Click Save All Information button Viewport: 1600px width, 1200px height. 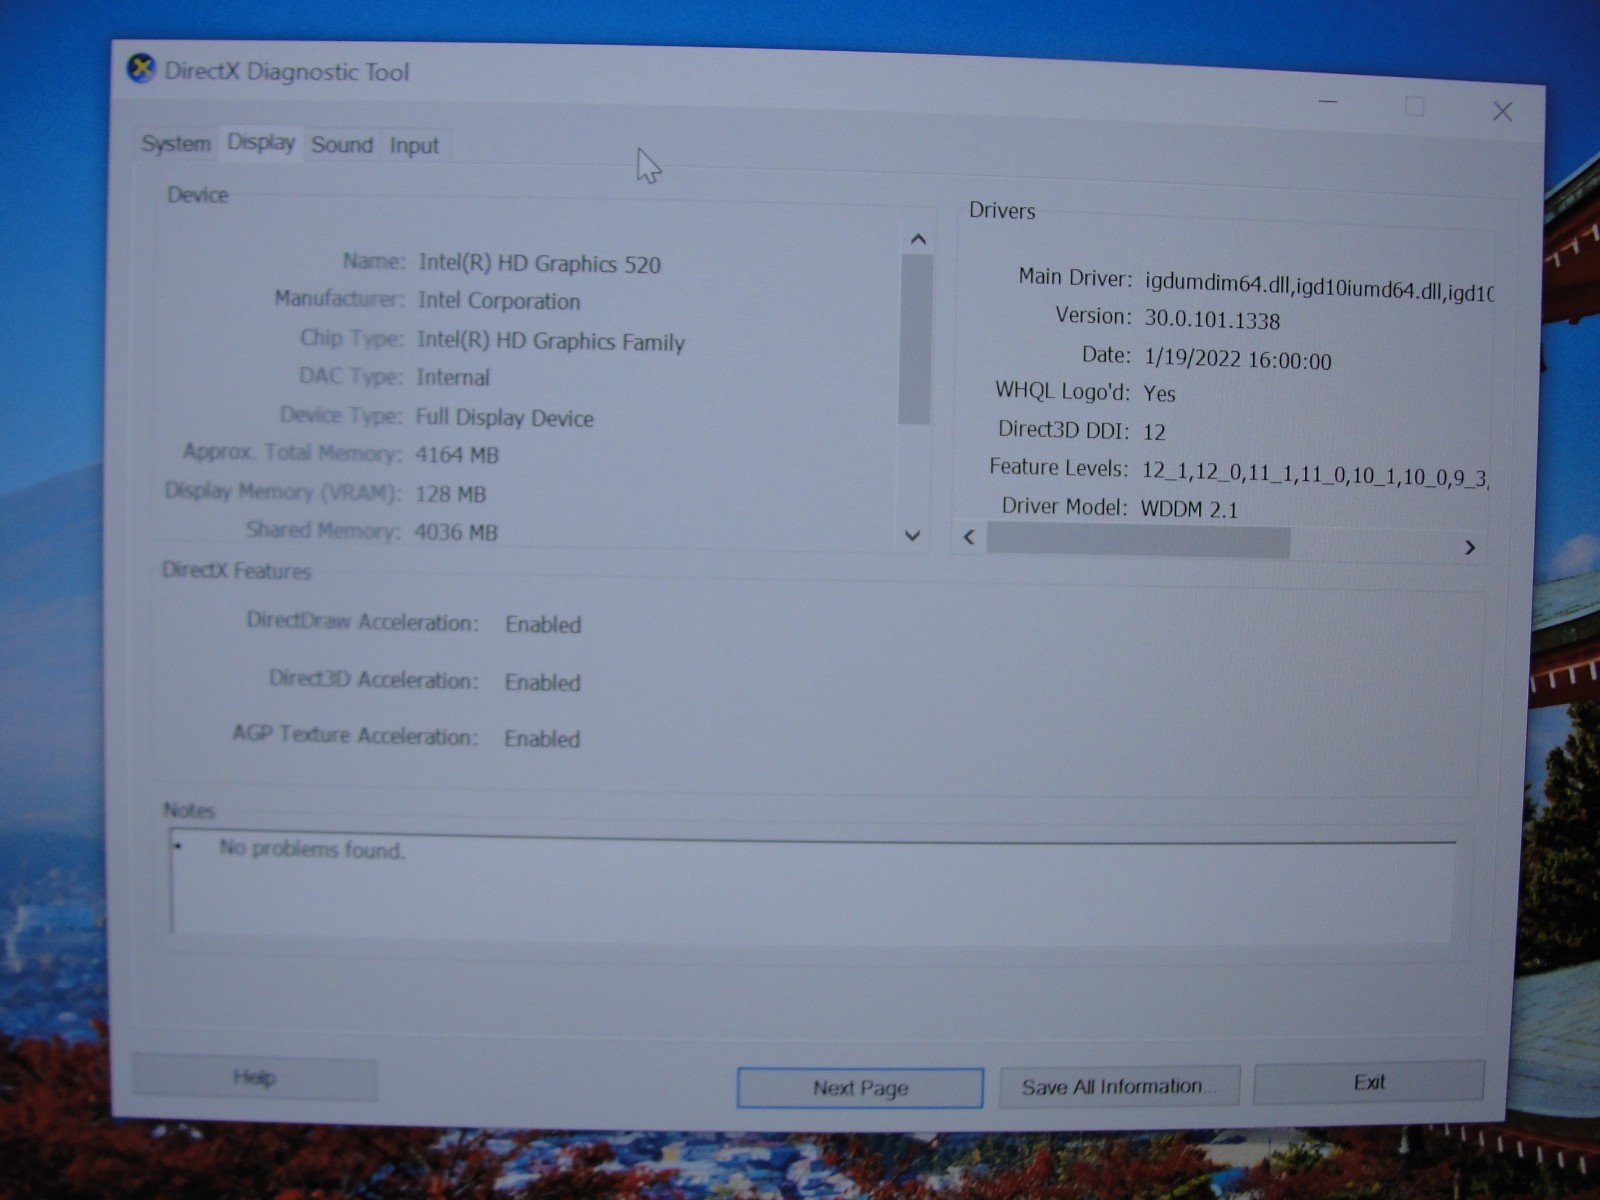point(1119,1086)
